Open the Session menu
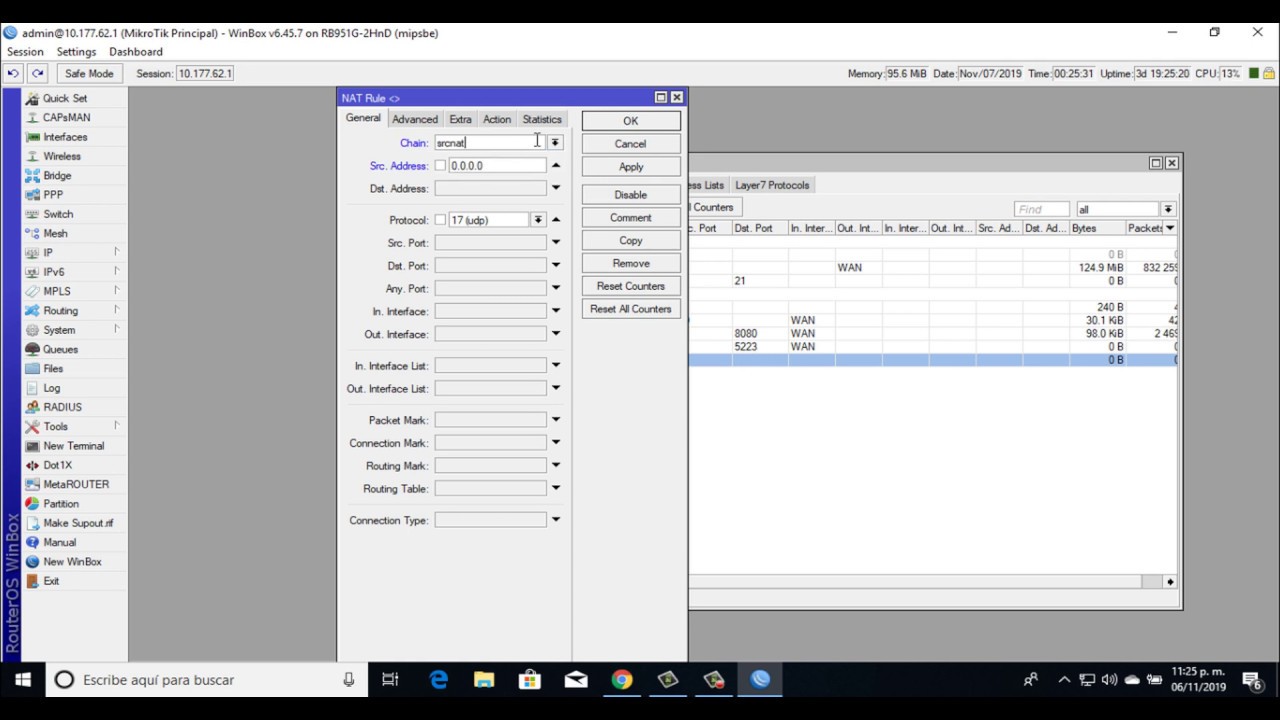Viewport: 1280px width, 720px height. [25, 52]
